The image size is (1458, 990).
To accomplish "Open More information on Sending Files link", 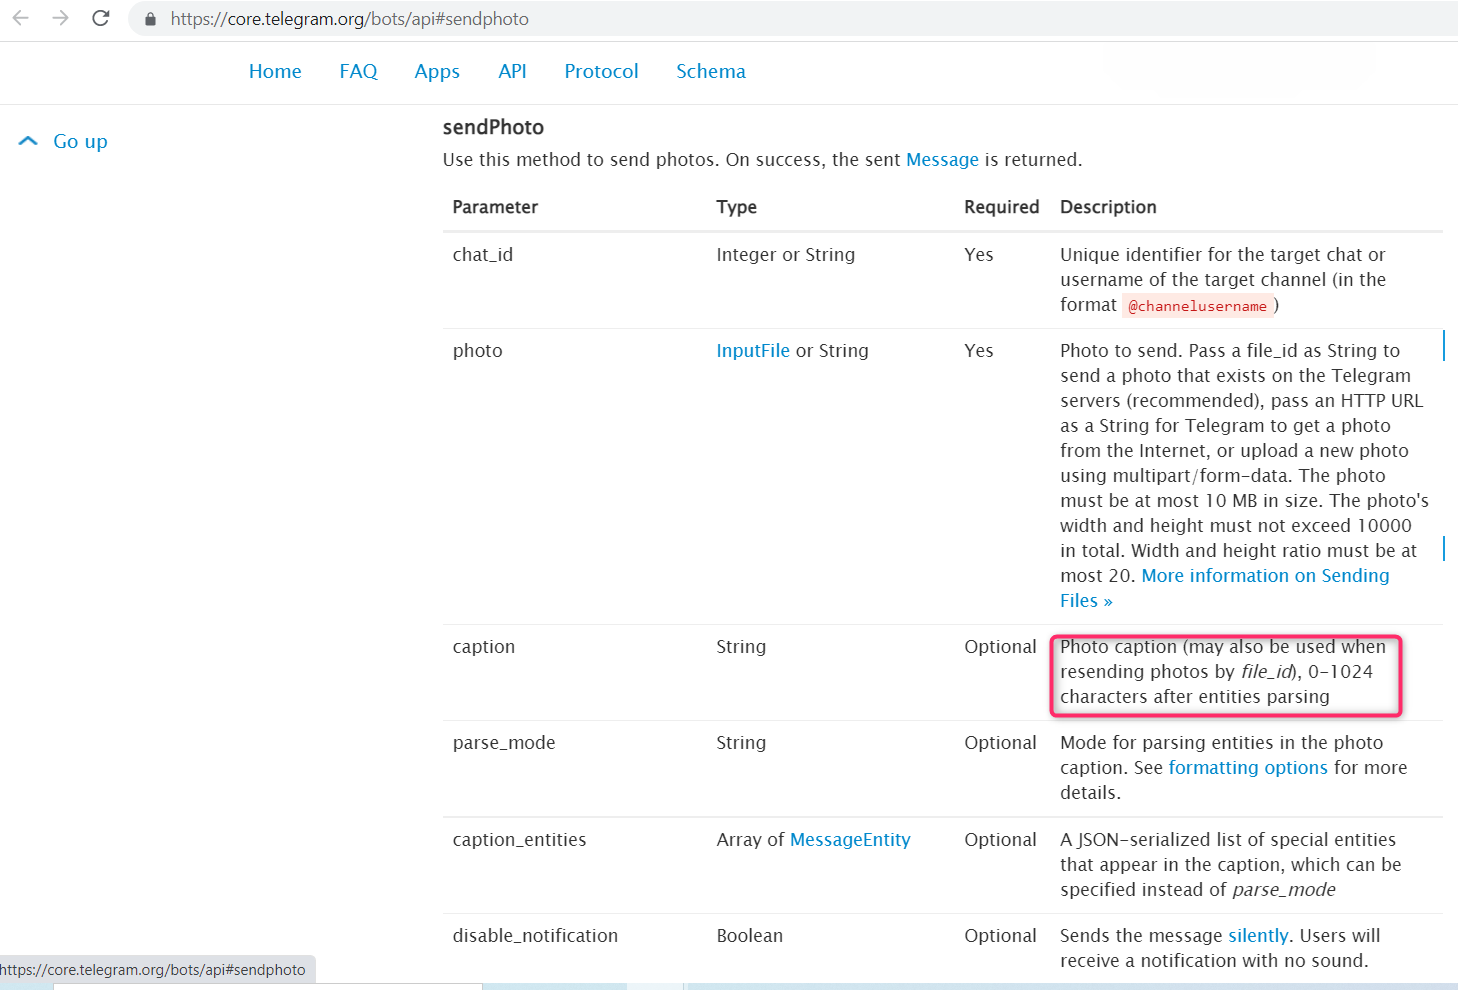I will pyautogui.click(x=1224, y=588).
